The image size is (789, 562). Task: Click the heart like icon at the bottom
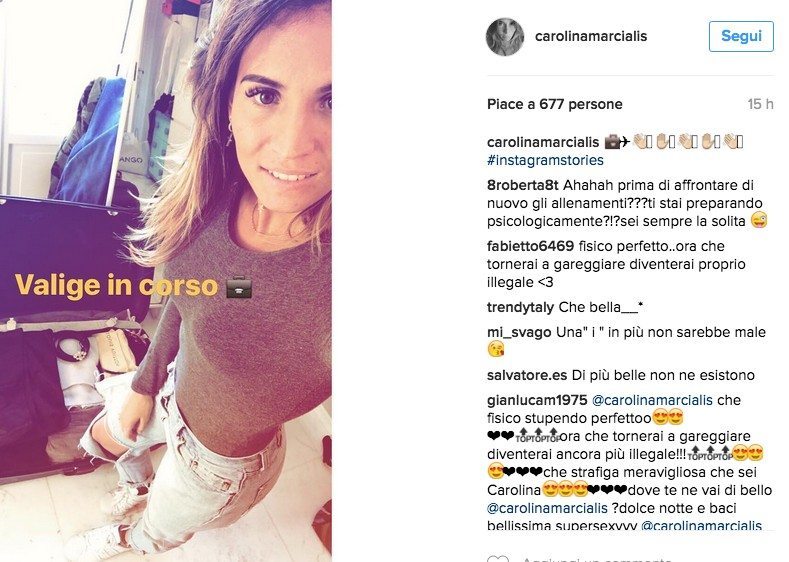click(498, 557)
